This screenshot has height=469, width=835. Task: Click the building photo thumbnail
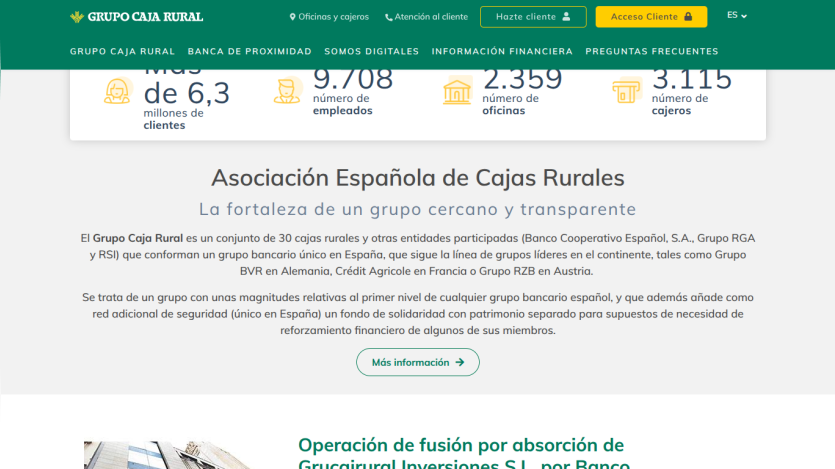pyautogui.click(x=168, y=455)
